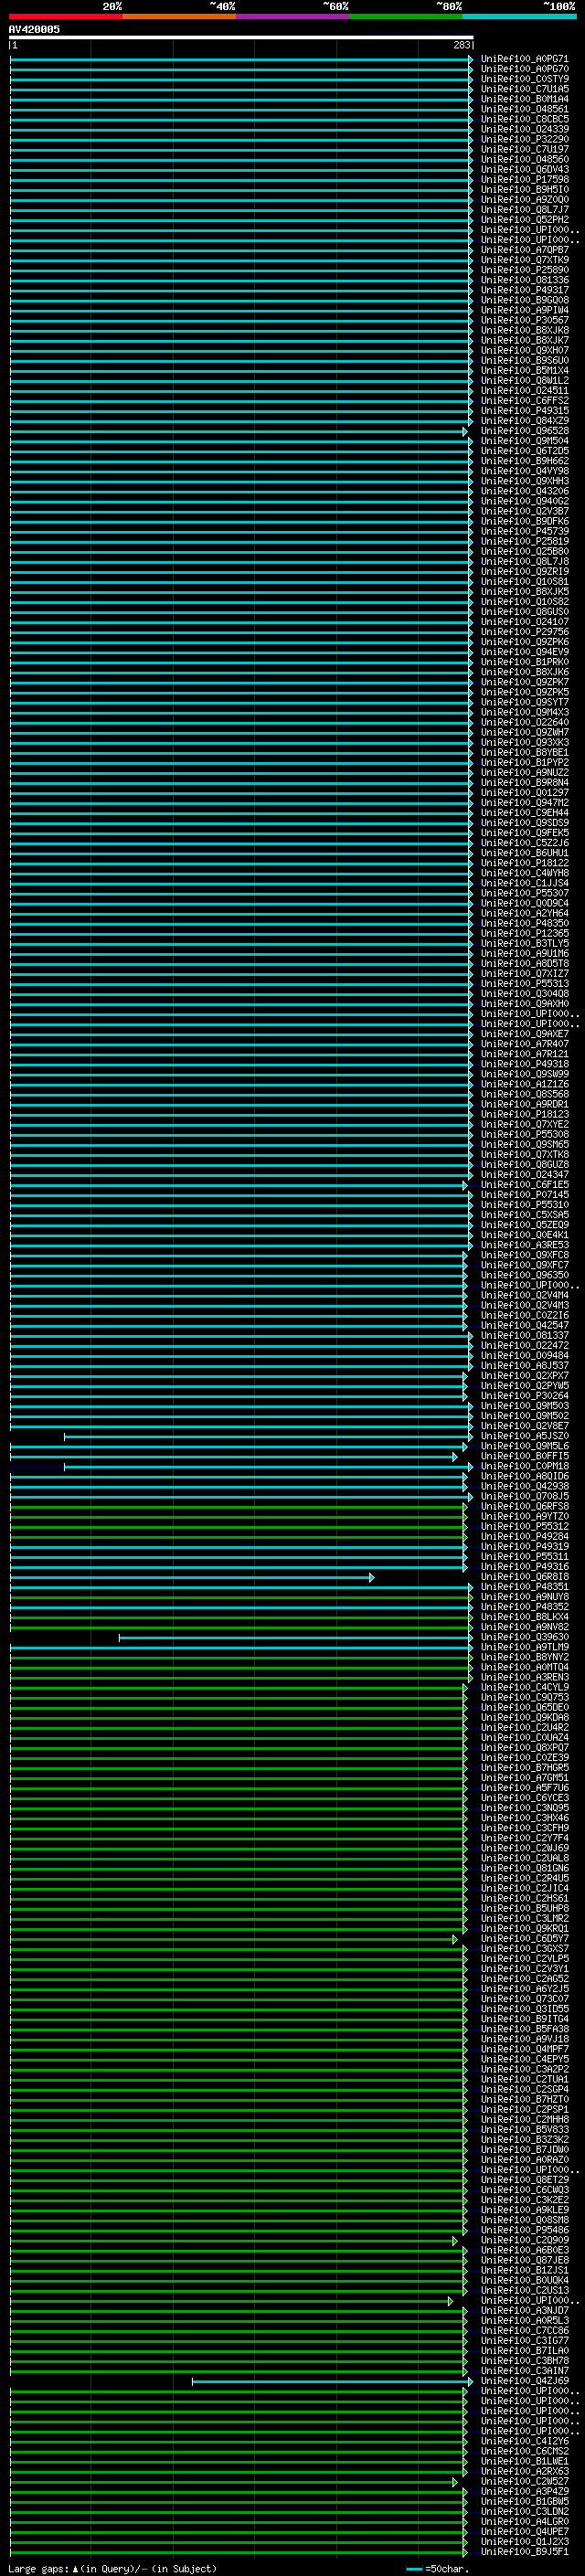Select label UniRef100_Q1JZX3
Viewport: 585px width, 2576px height.
(525, 2541)
